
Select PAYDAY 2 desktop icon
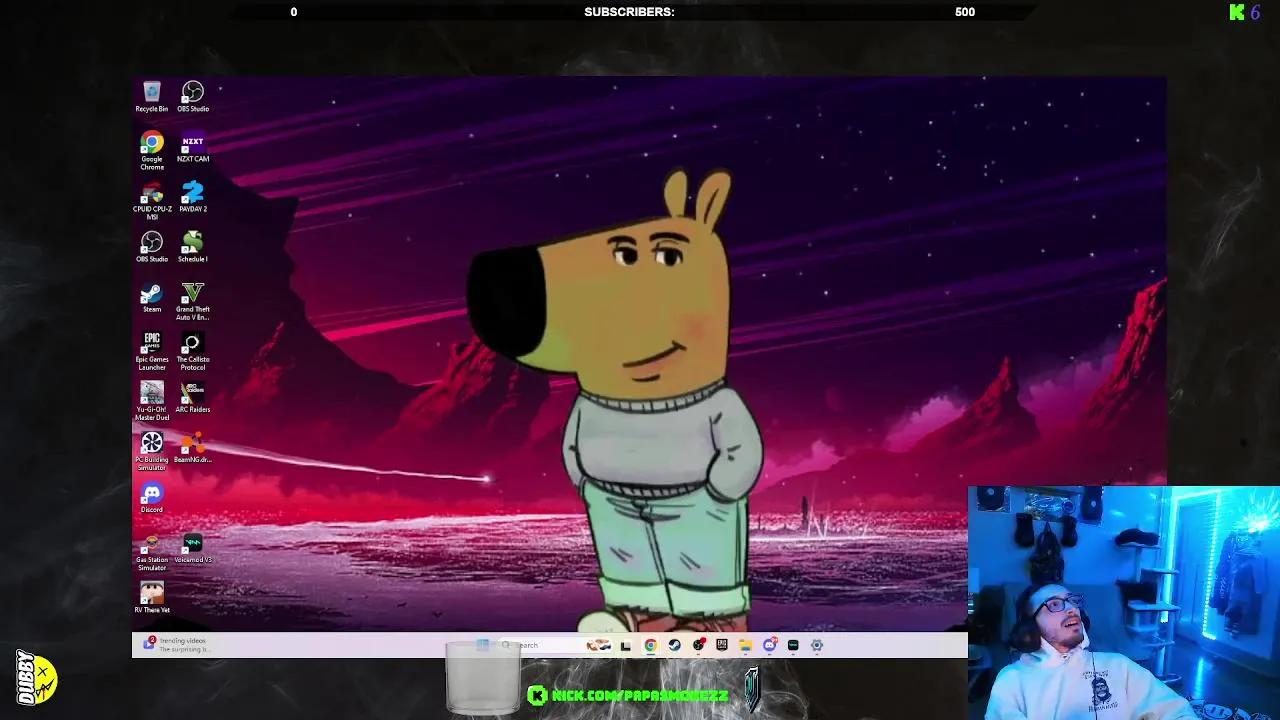193,197
